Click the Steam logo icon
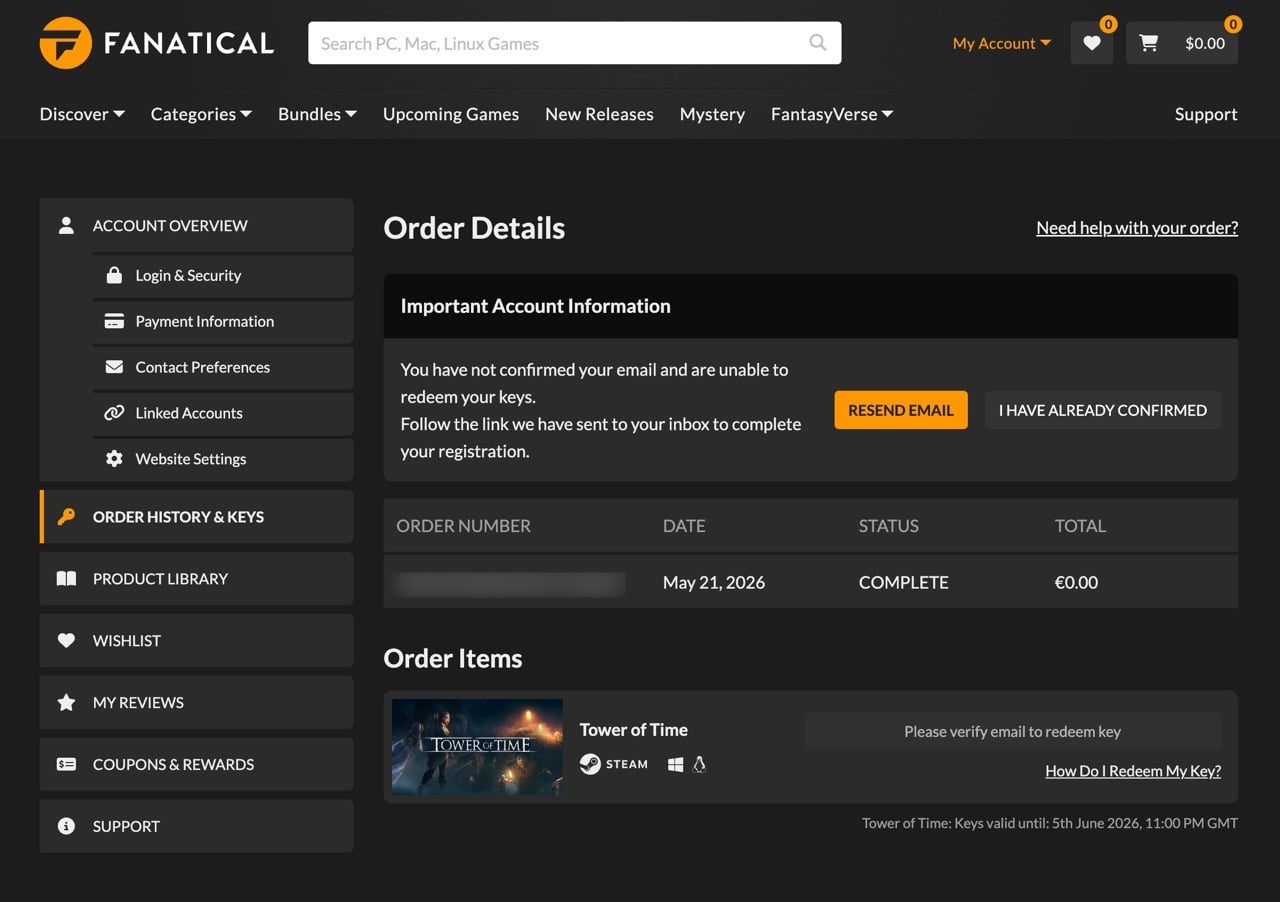The height and width of the screenshot is (902, 1280). click(x=590, y=764)
